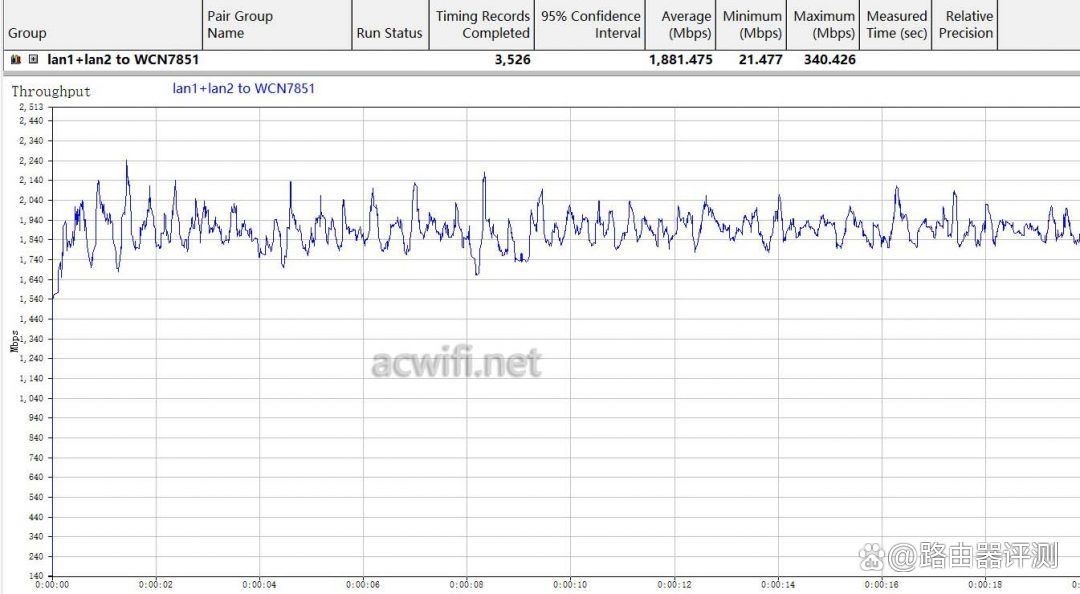Click the pair group icon before lan1+lan2
Viewport: 1080px width, 594px height.
(14, 60)
